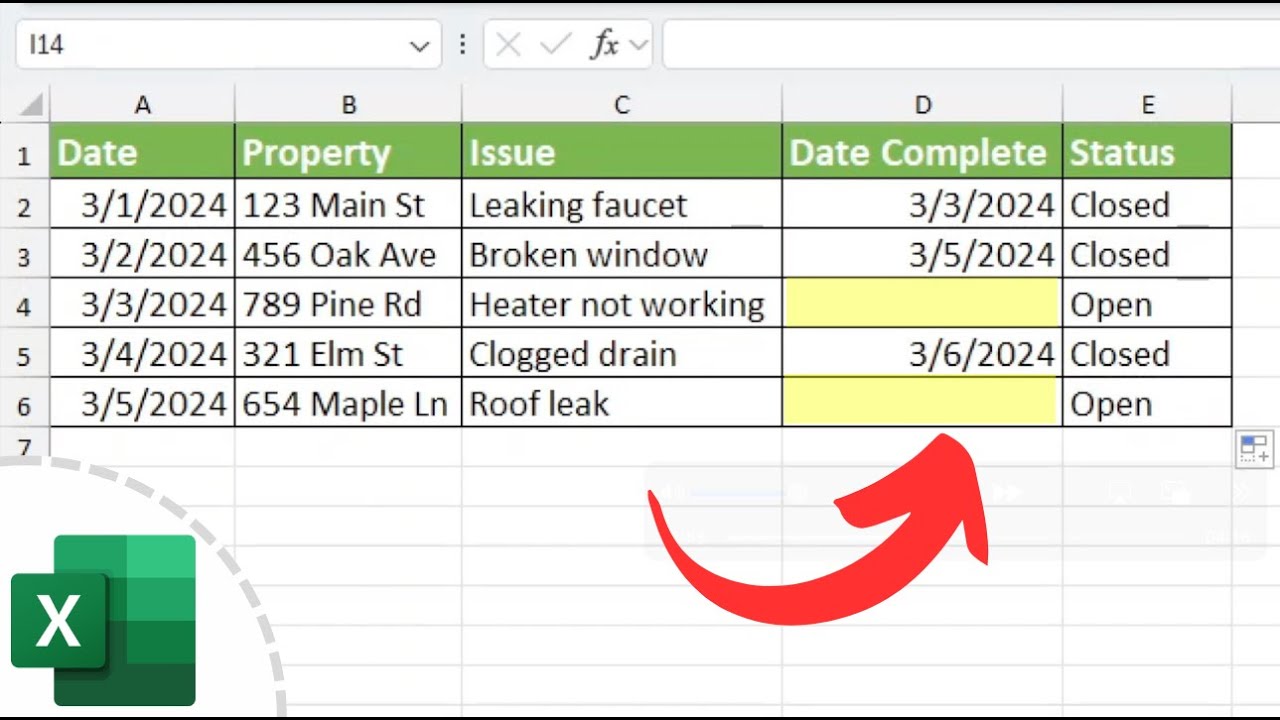Select the Clogged drain cell
The image size is (1280, 720).
tap(622, 355)
